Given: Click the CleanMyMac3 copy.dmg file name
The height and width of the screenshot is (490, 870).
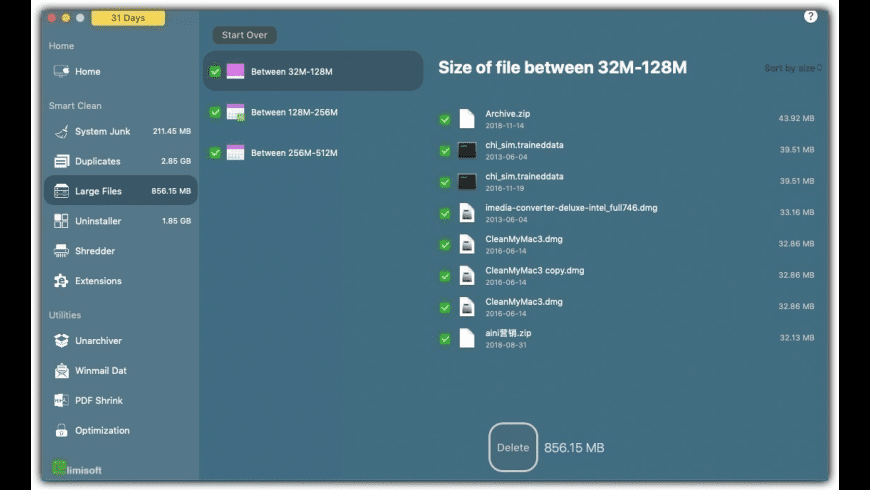Looking at the screenshot, I should pos(534,271).
